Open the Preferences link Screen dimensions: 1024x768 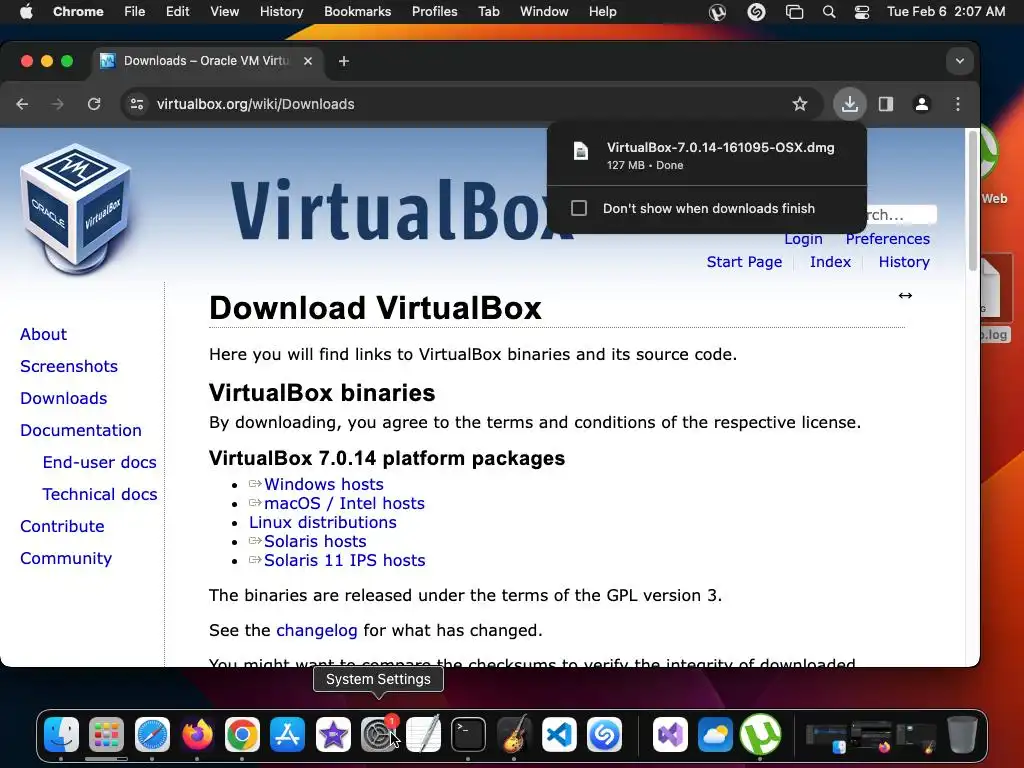(888, 239)
